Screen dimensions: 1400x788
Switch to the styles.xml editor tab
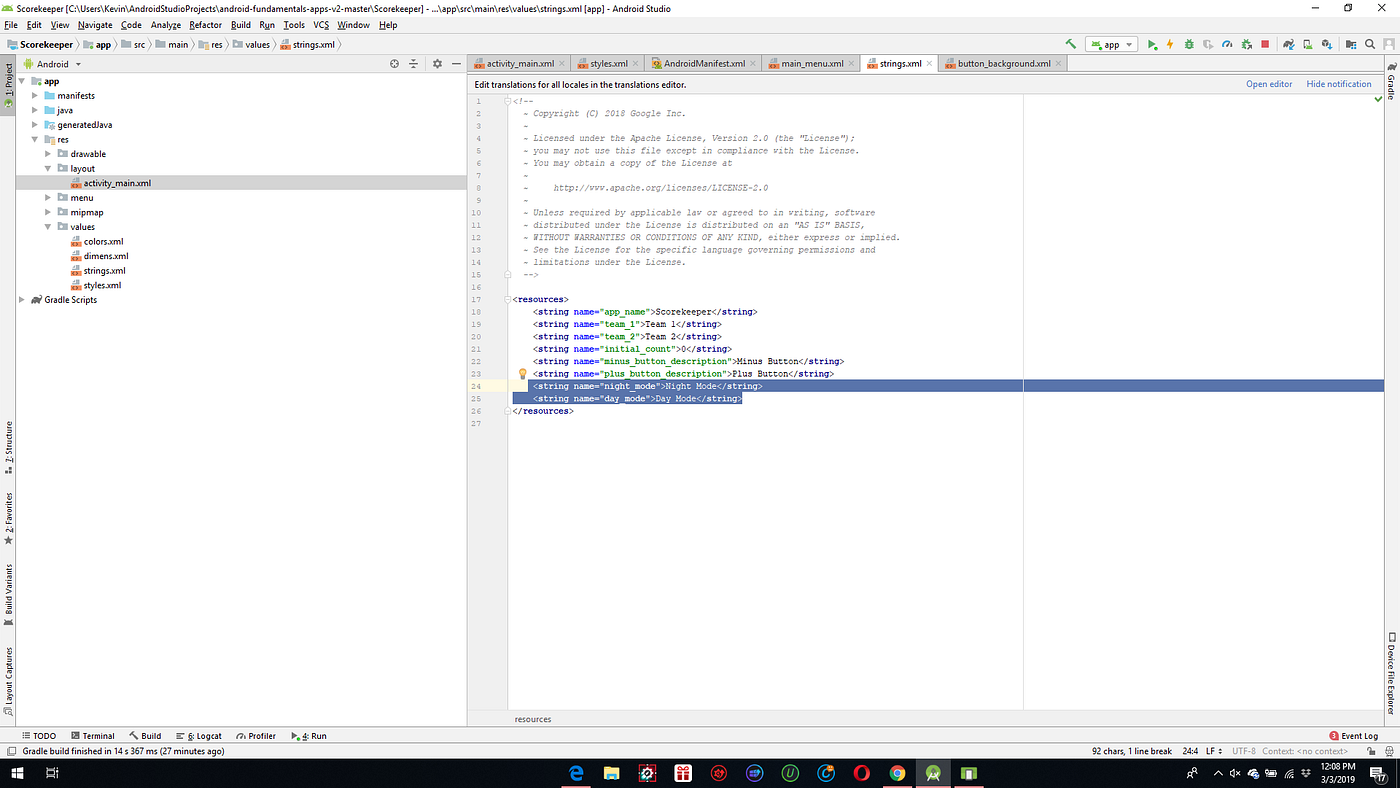coord(605,62)
